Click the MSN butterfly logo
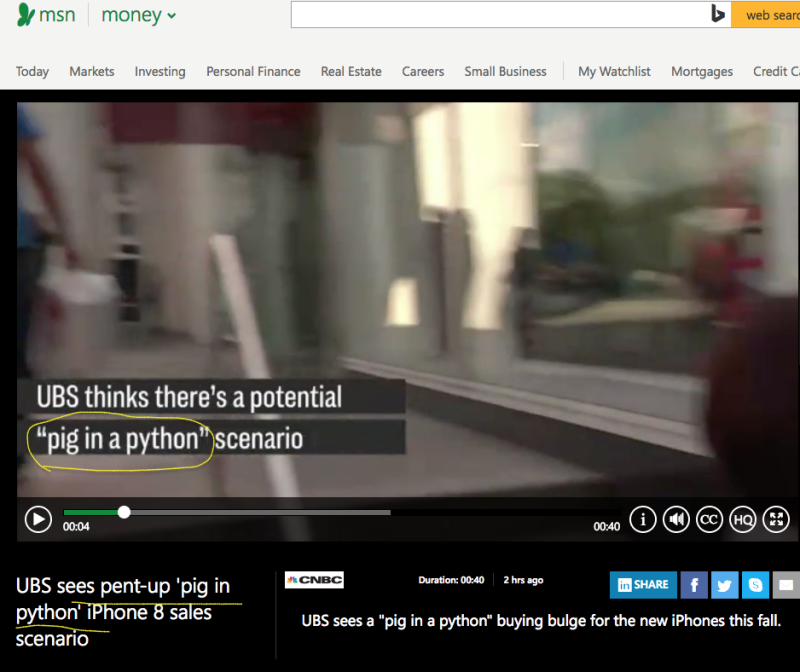 (x=26, y=14)
